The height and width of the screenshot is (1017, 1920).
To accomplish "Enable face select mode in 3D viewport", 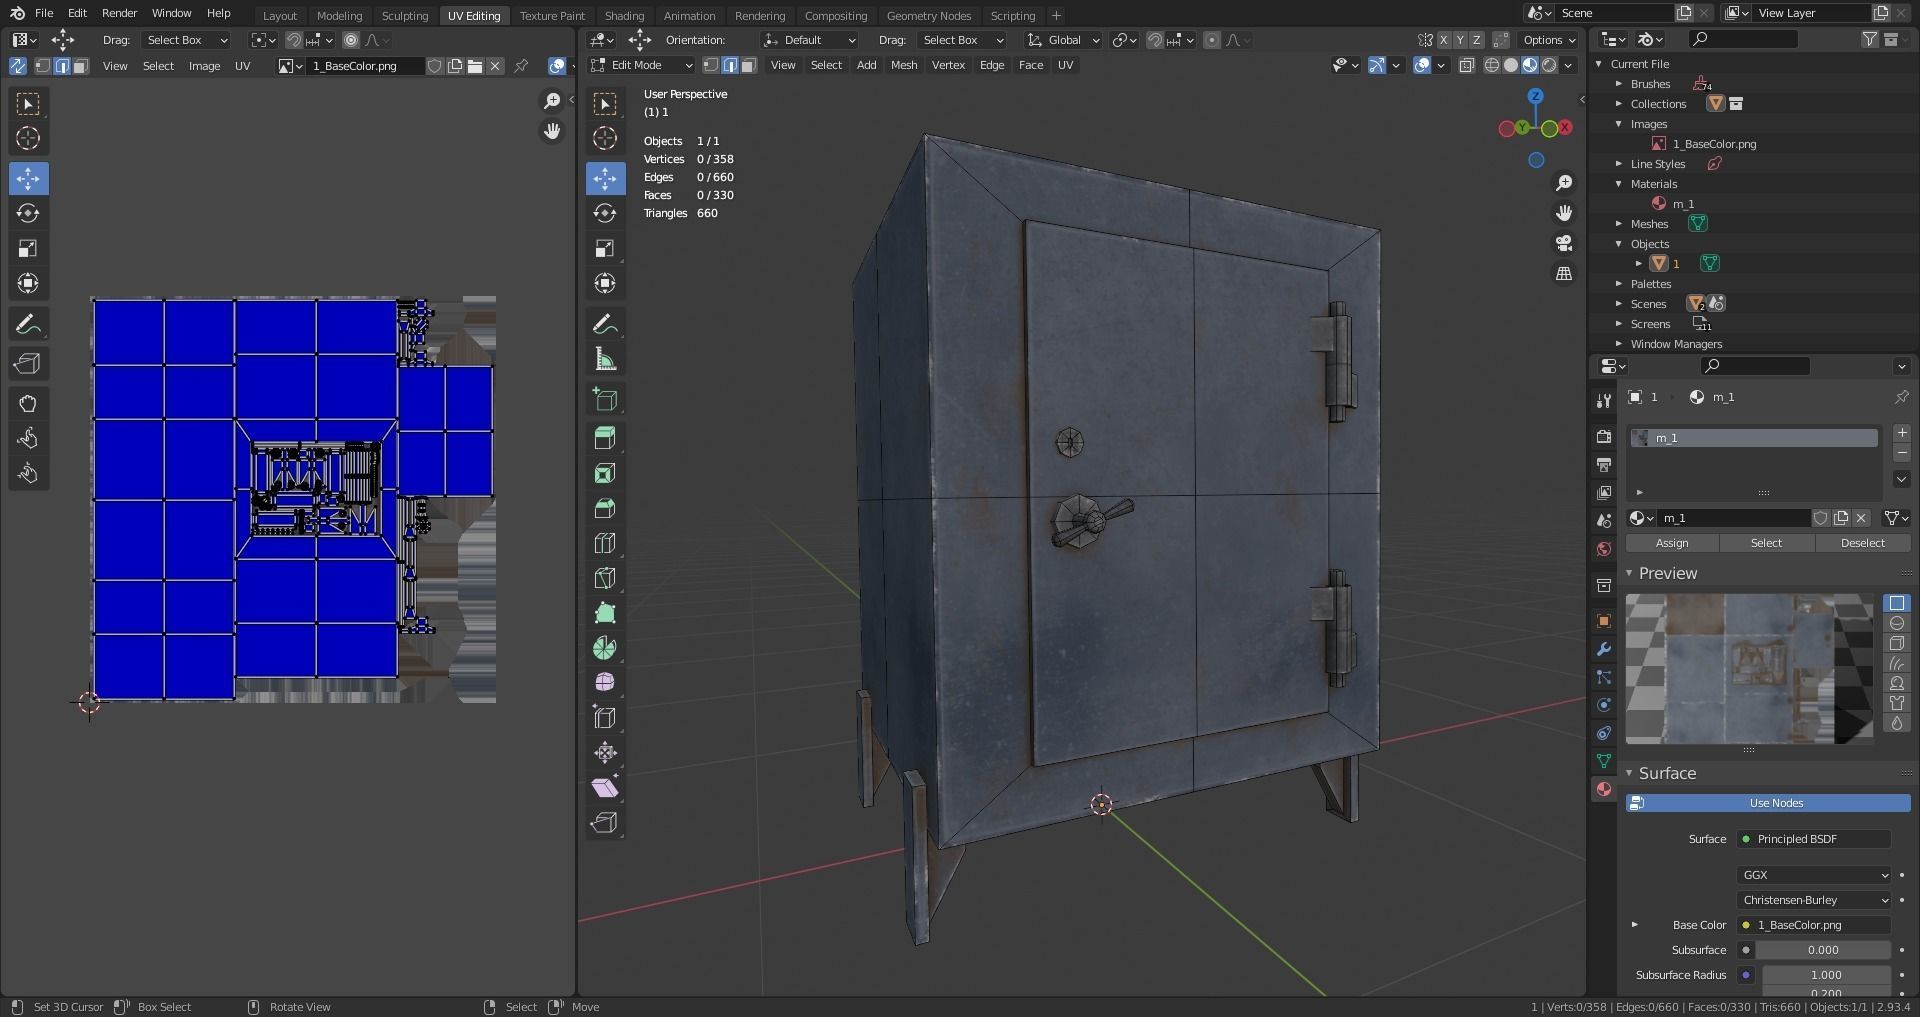I will pyautogui.click(x=749, y=65).
